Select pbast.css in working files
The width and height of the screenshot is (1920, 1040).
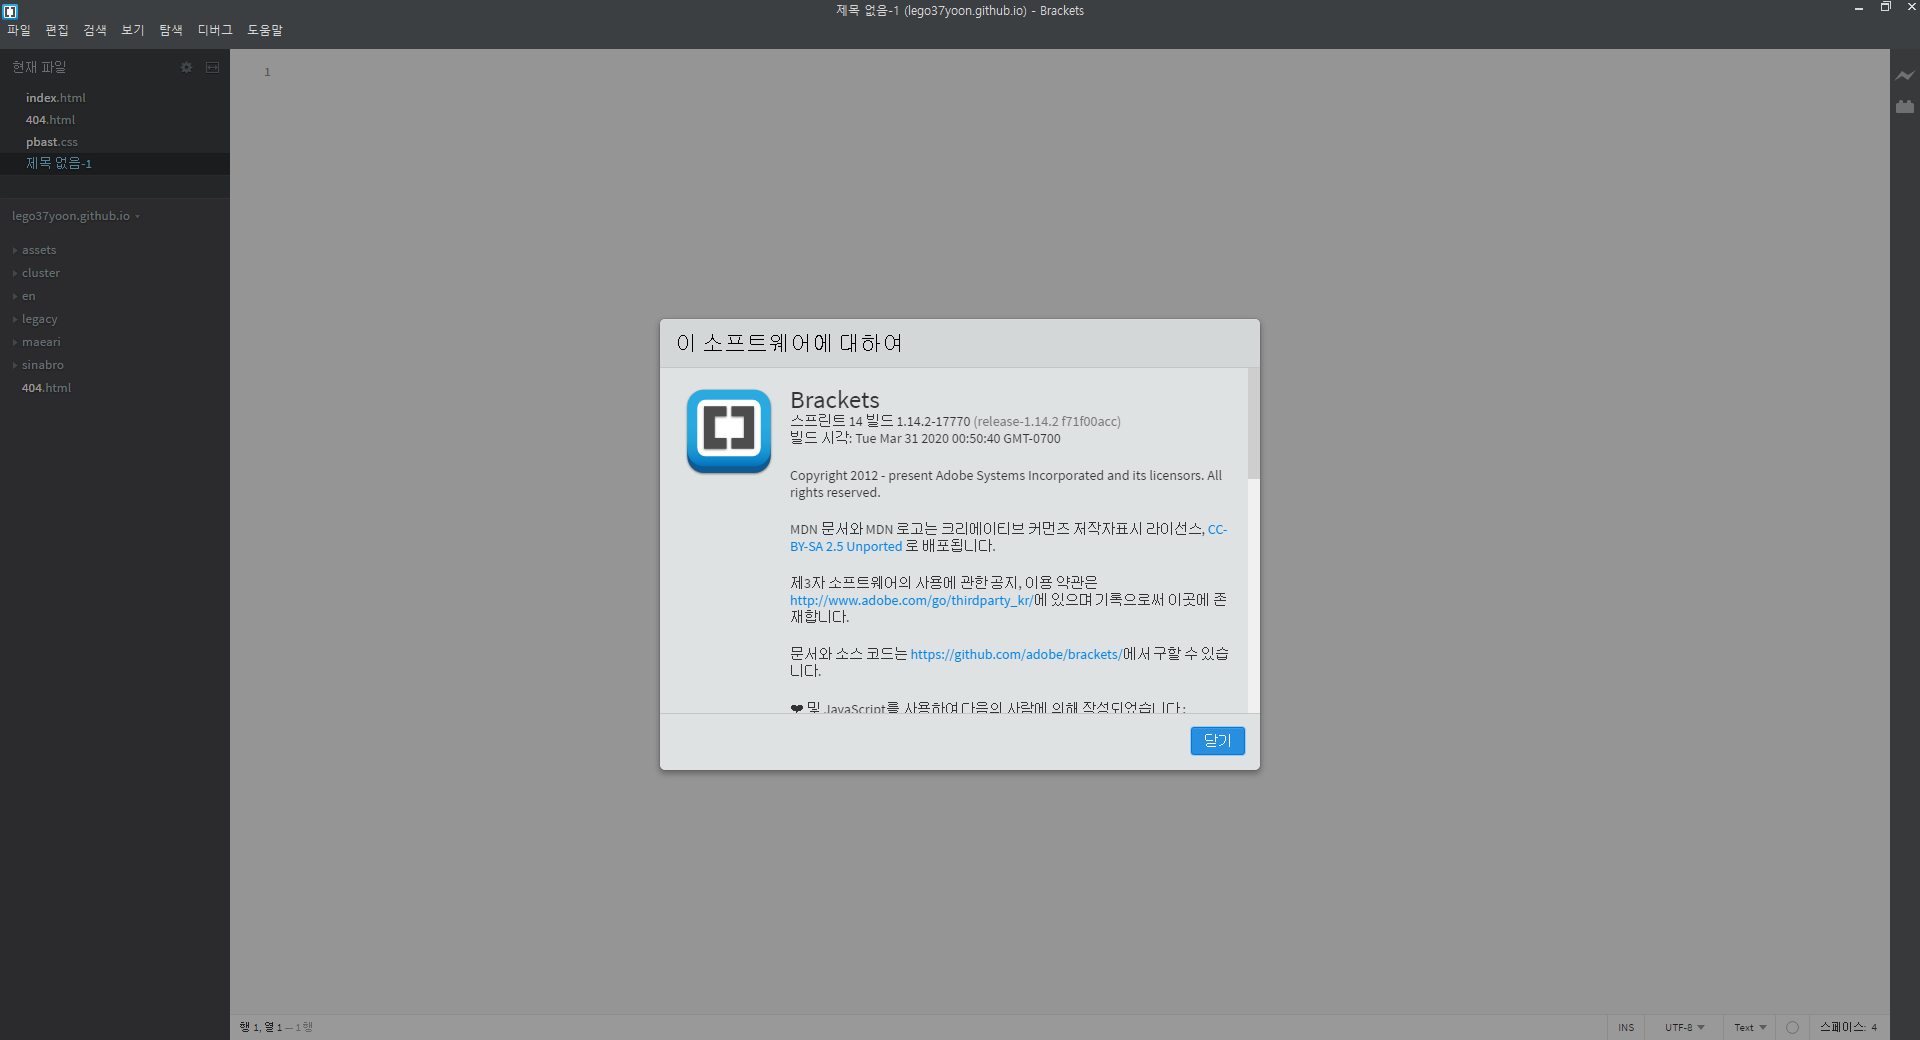point(115,142)
